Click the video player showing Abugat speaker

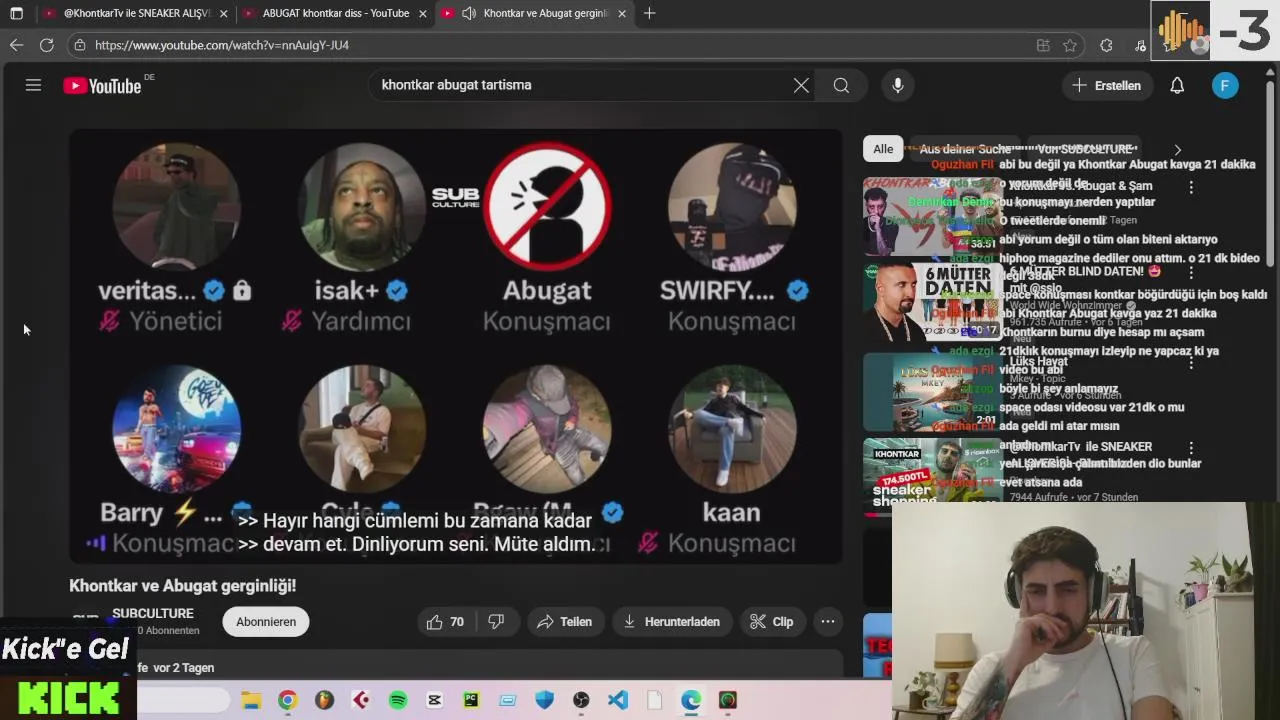(456, 346)
